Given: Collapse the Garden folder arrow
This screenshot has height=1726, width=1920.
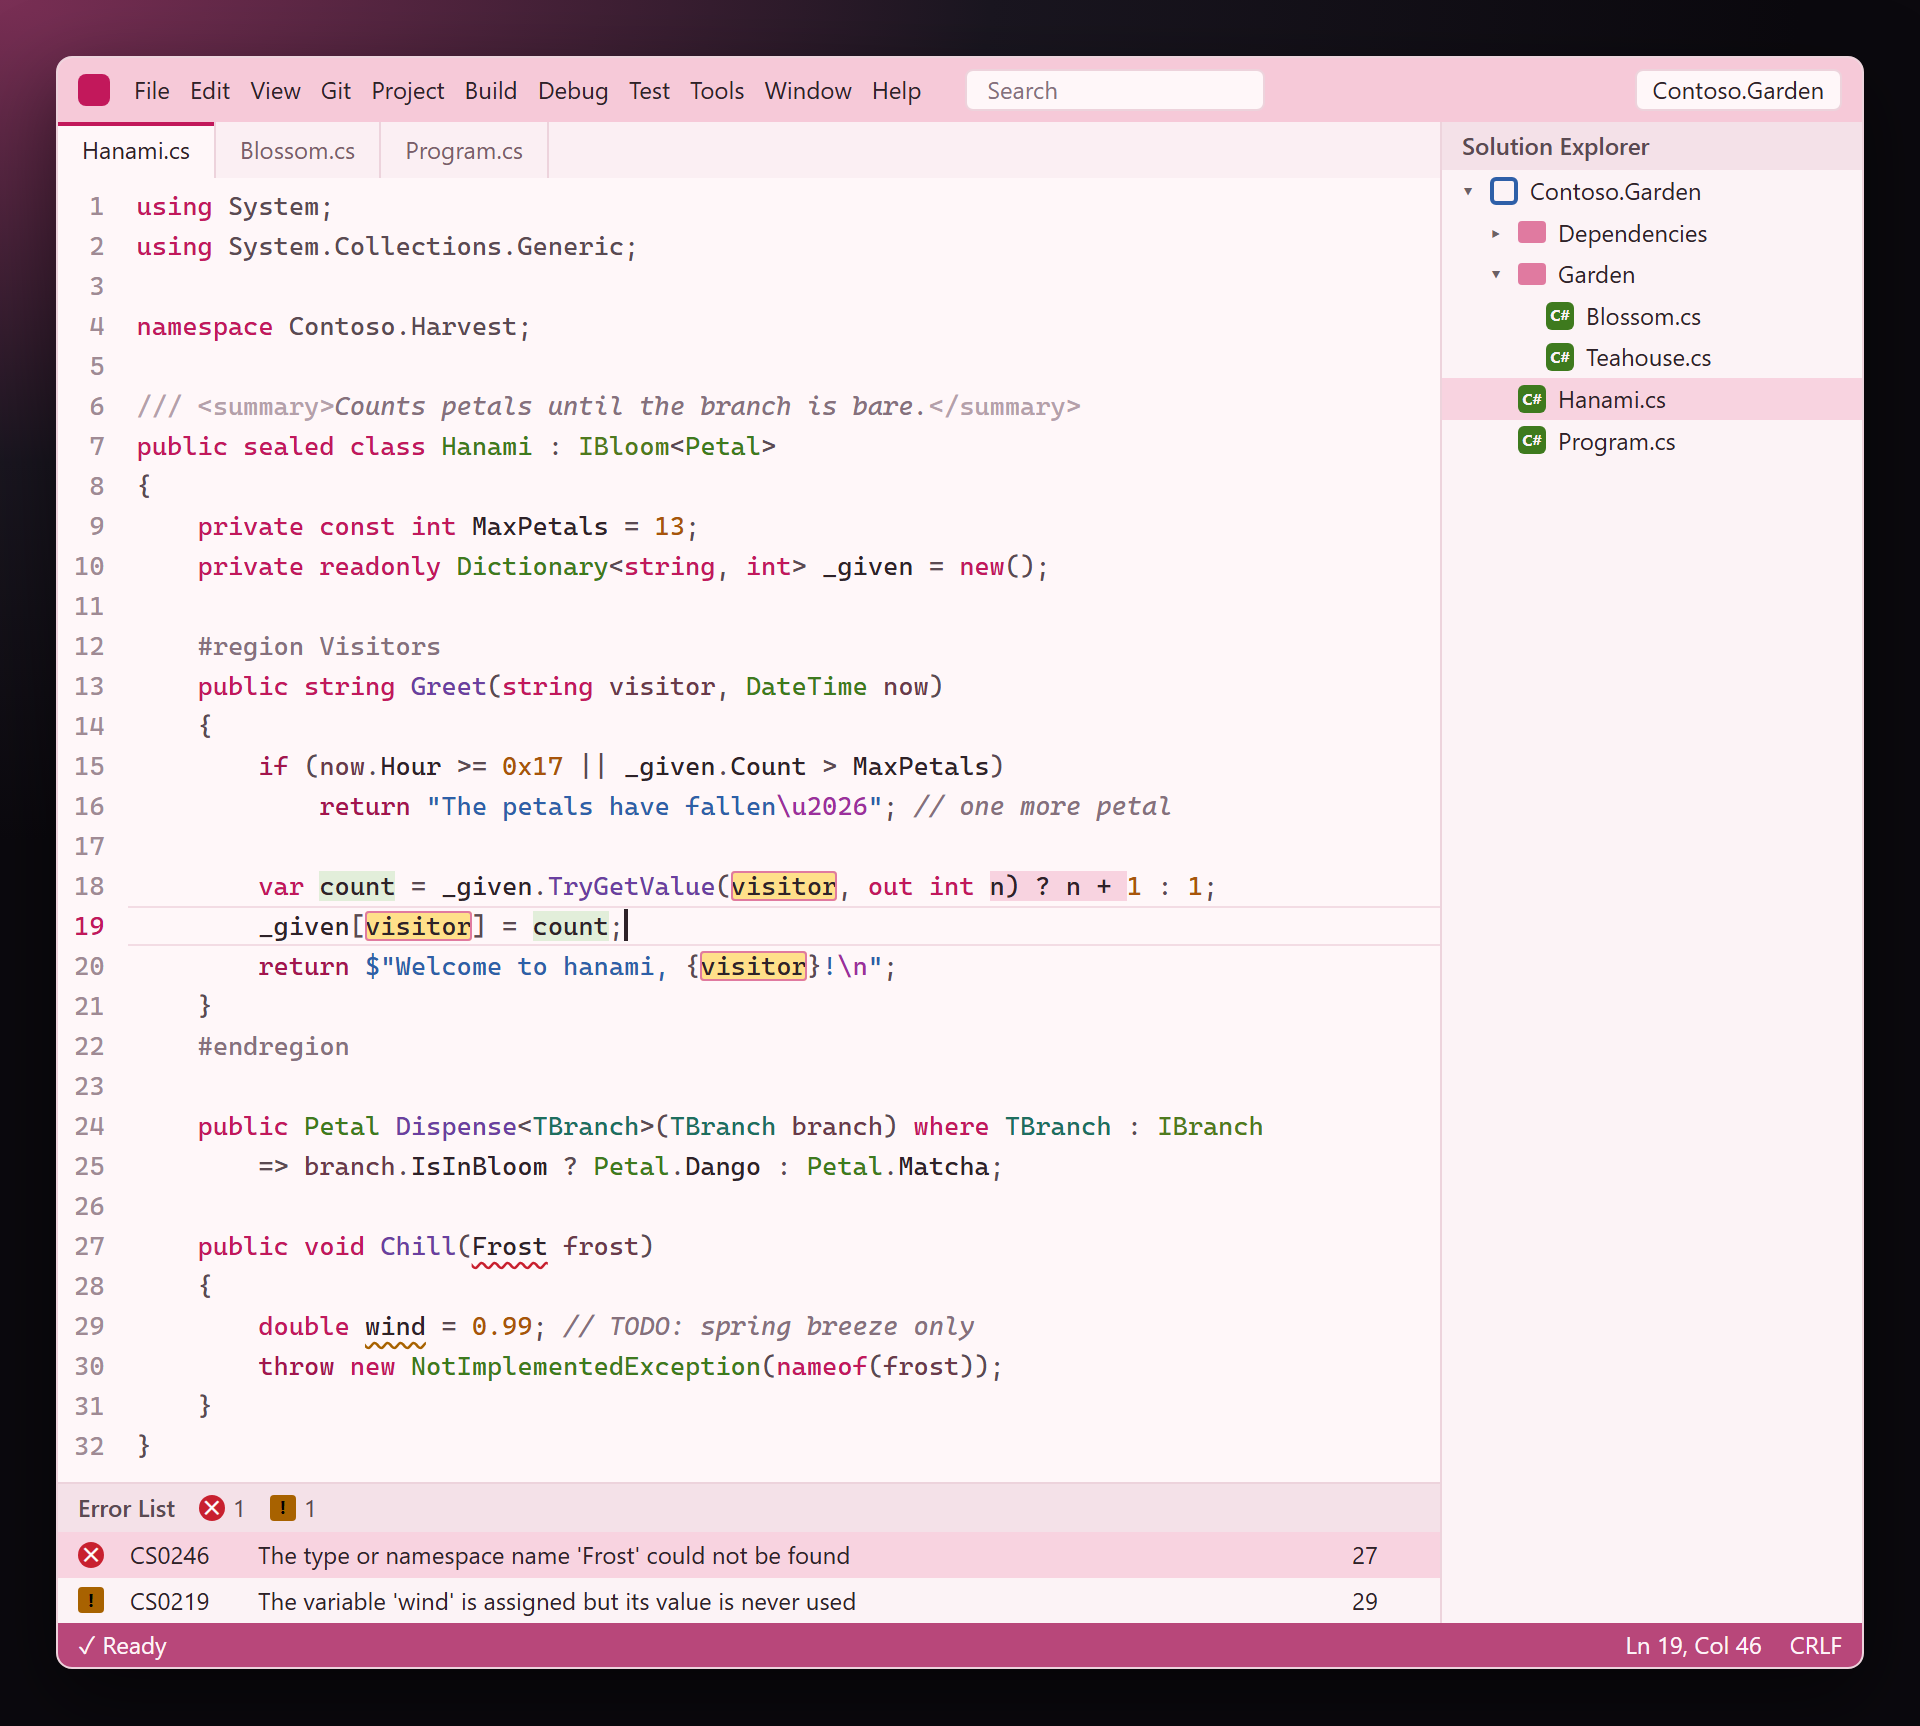Looking at the screenshot, I should point(1496,274).
